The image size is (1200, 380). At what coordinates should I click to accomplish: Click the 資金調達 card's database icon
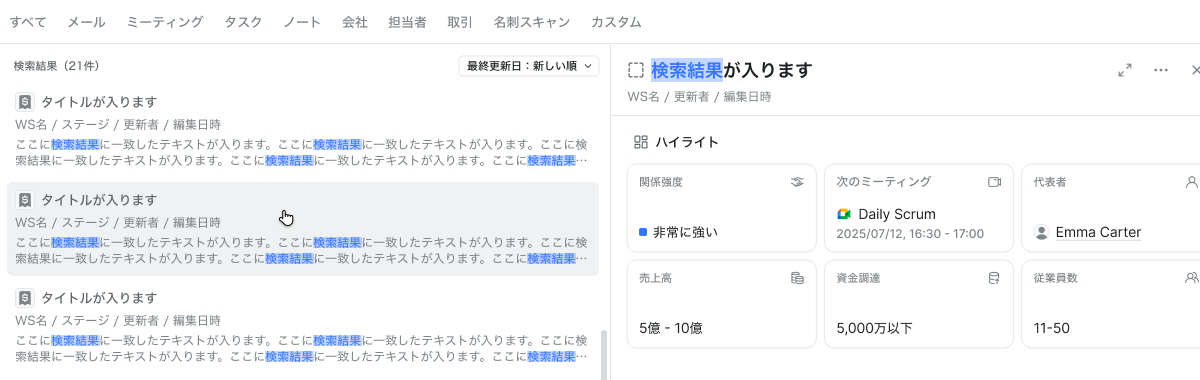click(x=994, y=278)
